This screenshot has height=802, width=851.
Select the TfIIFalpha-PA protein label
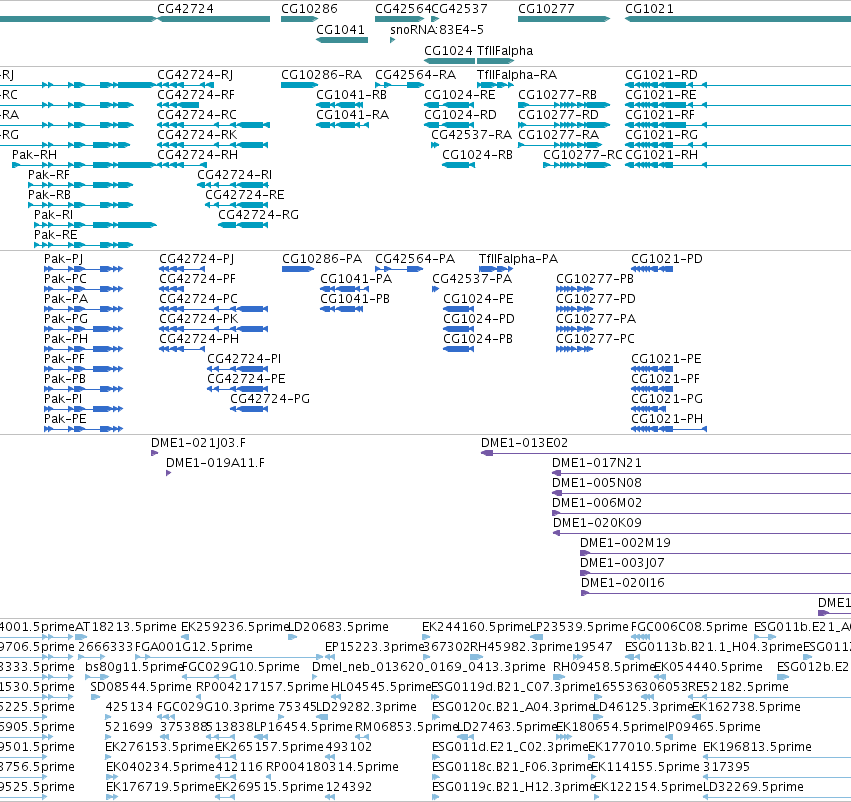click(x=518, y=259)
